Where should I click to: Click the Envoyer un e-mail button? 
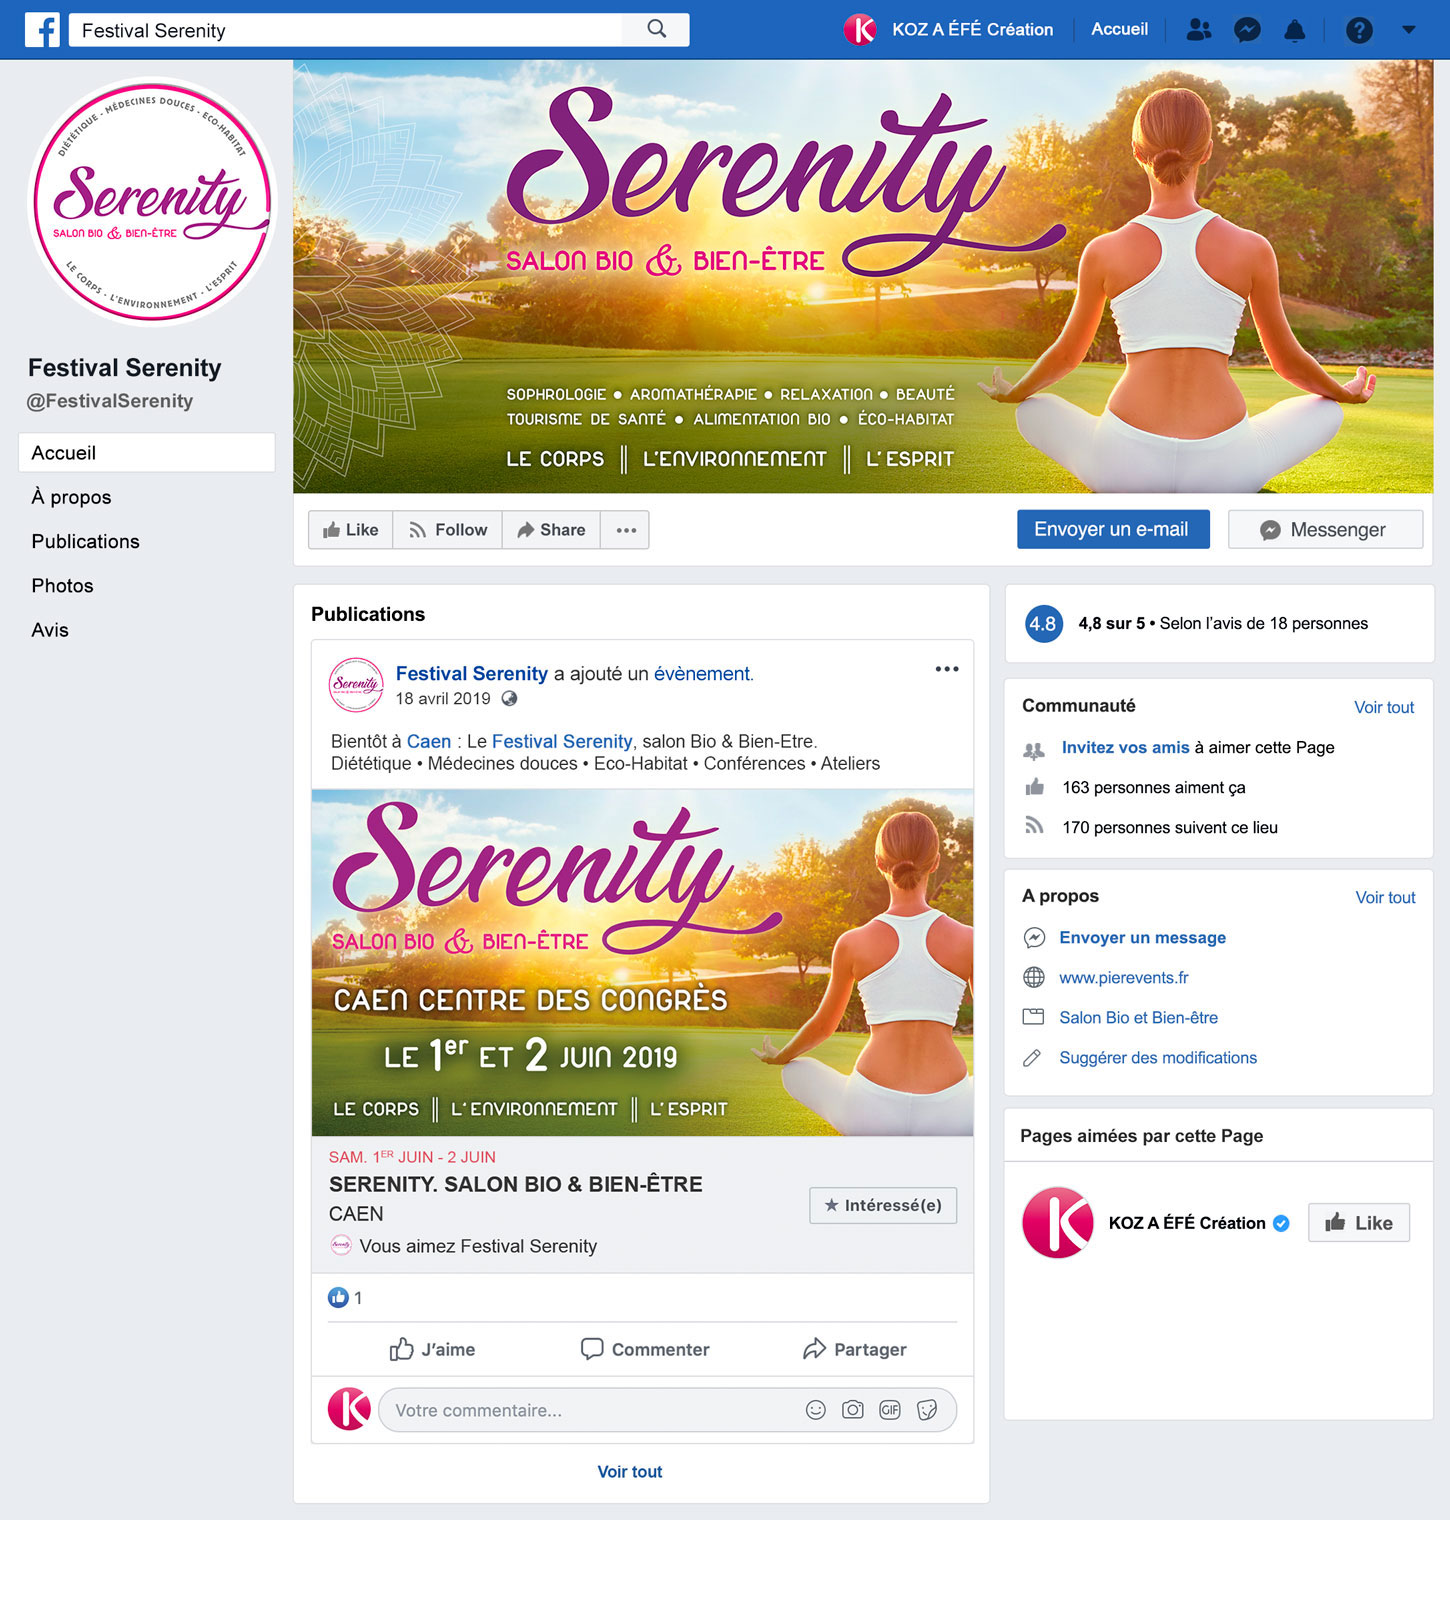coord(1113,529)
